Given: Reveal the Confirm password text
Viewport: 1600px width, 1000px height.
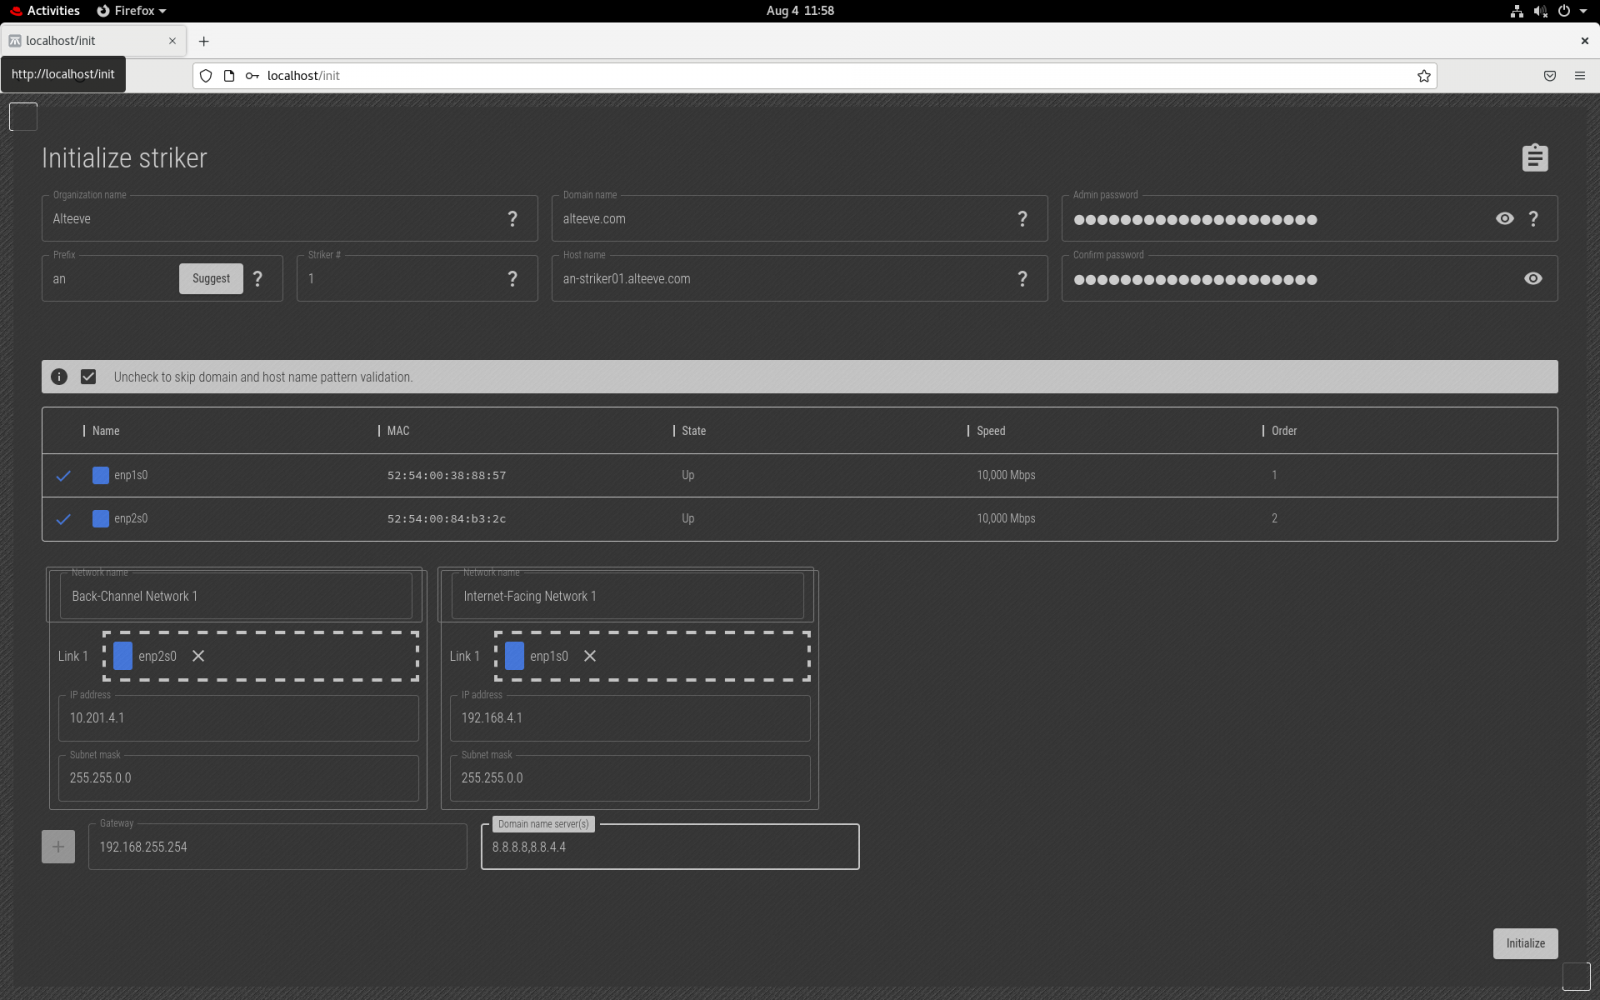Looking at the screenshot, I should point(1532,279).
